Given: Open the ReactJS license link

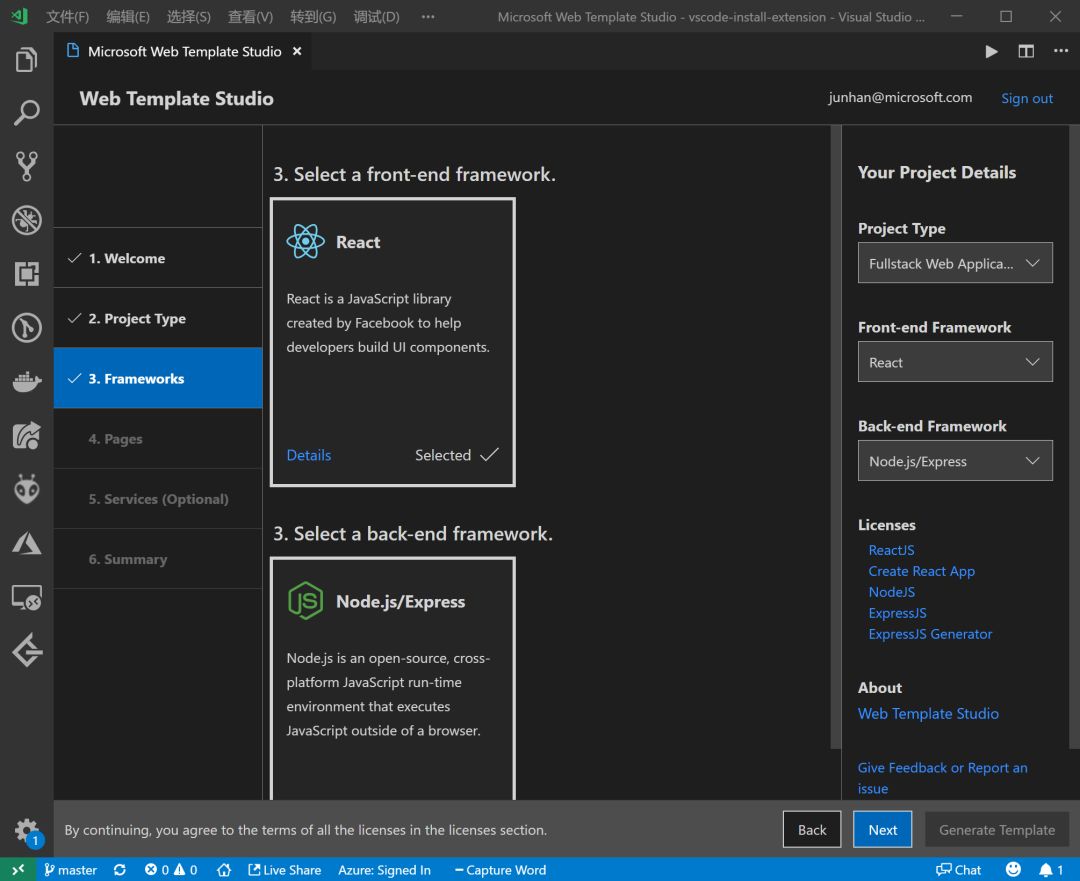Looking at the screenshot, I should click(891, 550).
